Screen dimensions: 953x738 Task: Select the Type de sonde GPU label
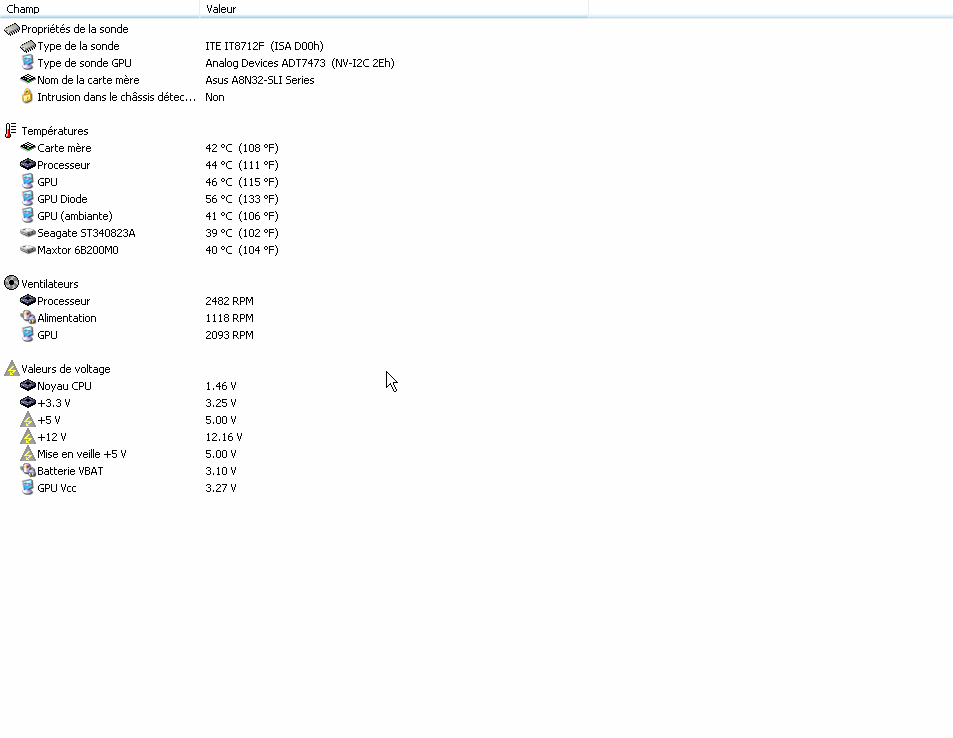[84, 63]
